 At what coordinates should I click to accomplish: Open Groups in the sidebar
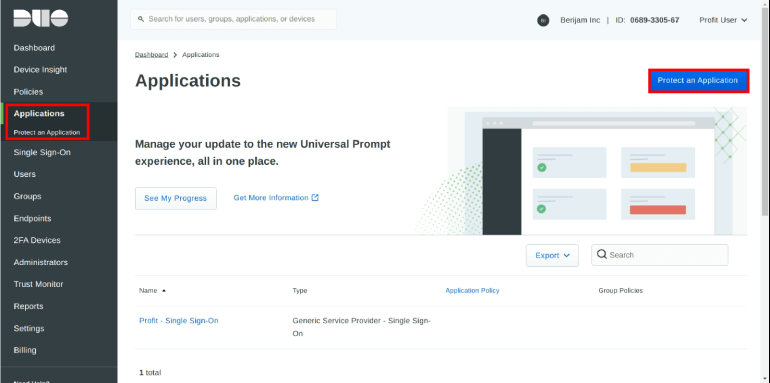coord(28,196)
